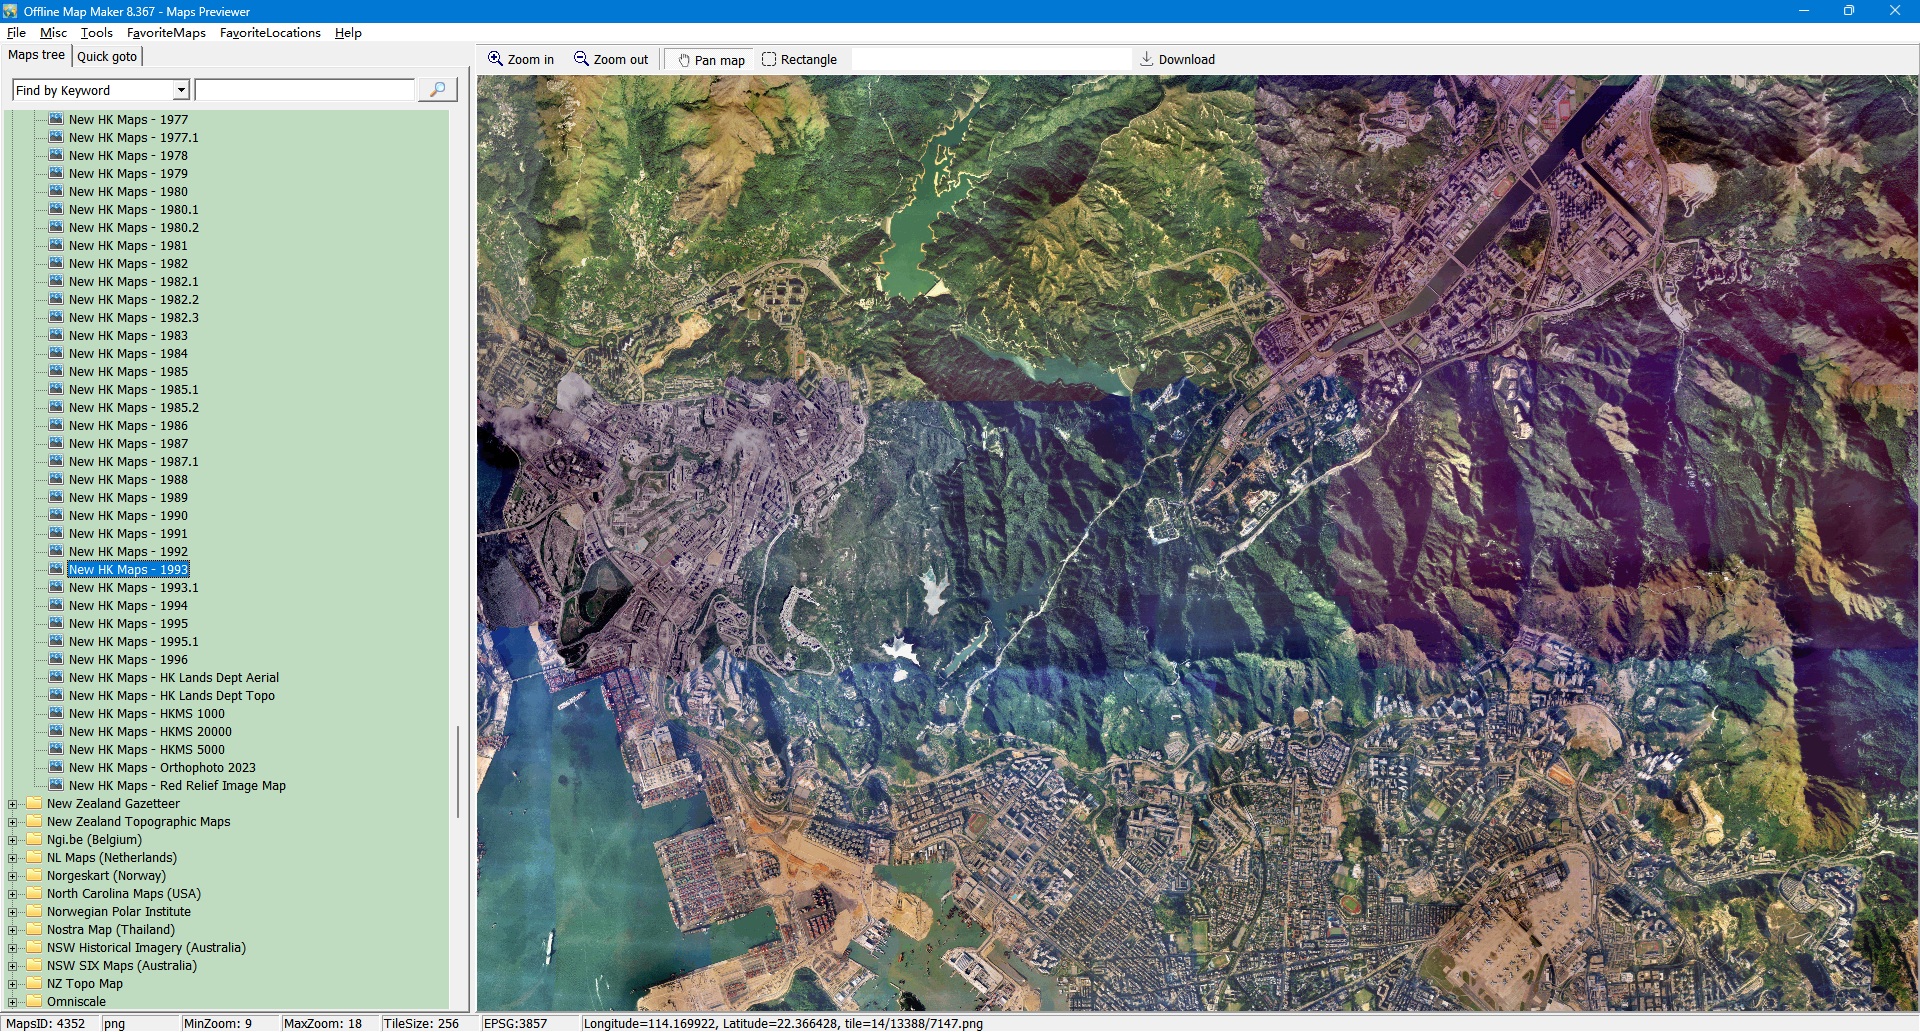This screenshot has width=1920, height=1032.
Task: Click map icon beside Red Relief Image Map
Action: click(x=57, y=786)
